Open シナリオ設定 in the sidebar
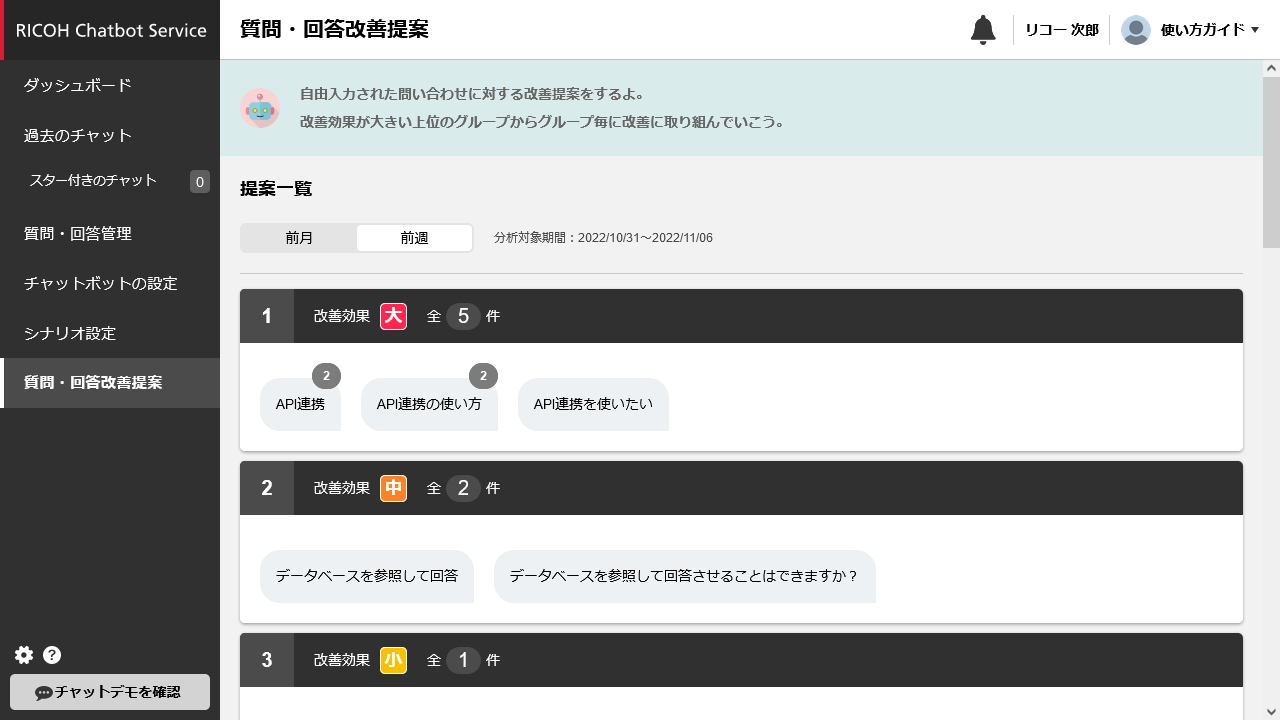Screen dimensions: 1280x720 70,333
